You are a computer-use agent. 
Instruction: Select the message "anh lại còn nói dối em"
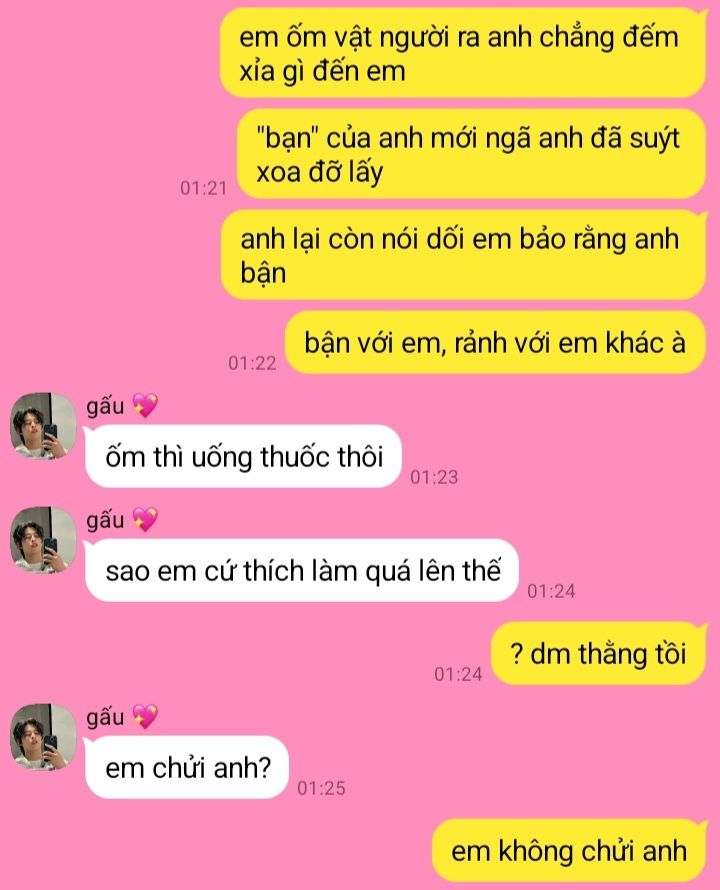tap(463, 255)
